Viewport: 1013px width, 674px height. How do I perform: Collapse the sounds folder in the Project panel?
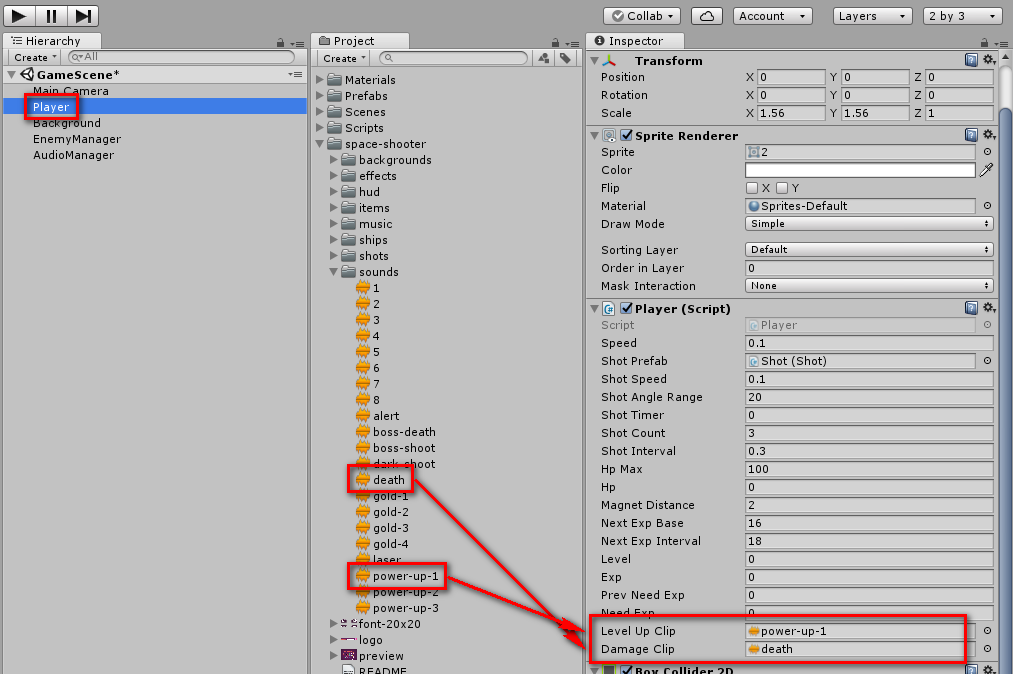(x=335, y=271)
